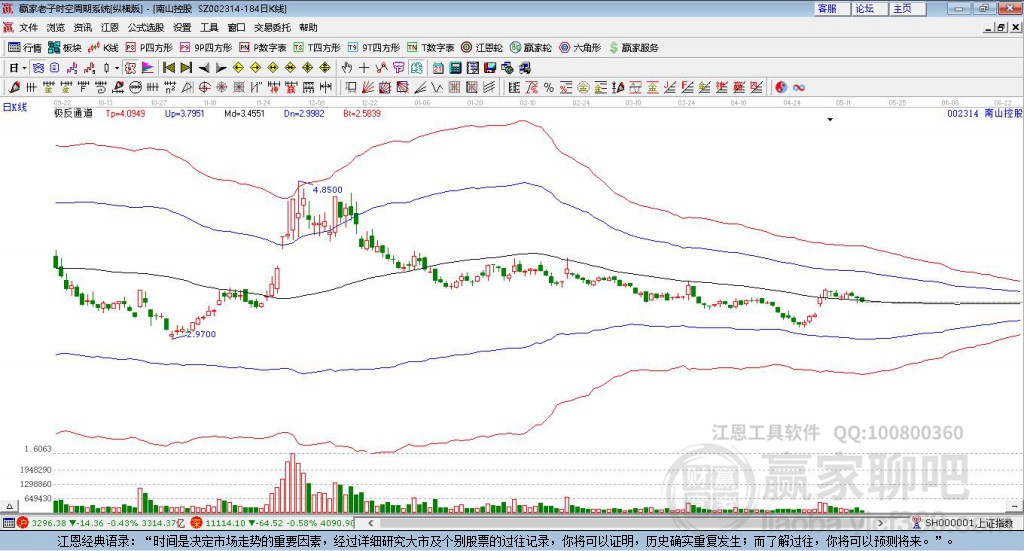Open the 设置 menu
The image size is (1024, 551).
point(182,27)
